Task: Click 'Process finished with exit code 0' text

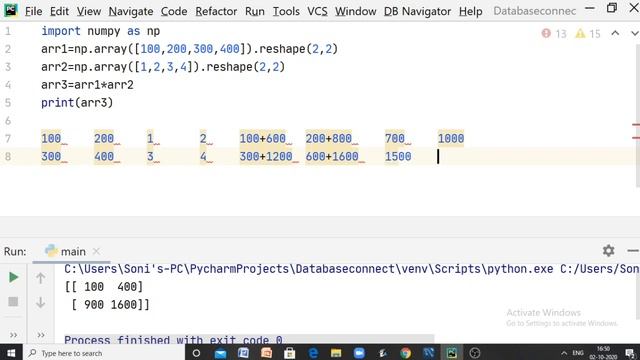Action: [173, 340]
